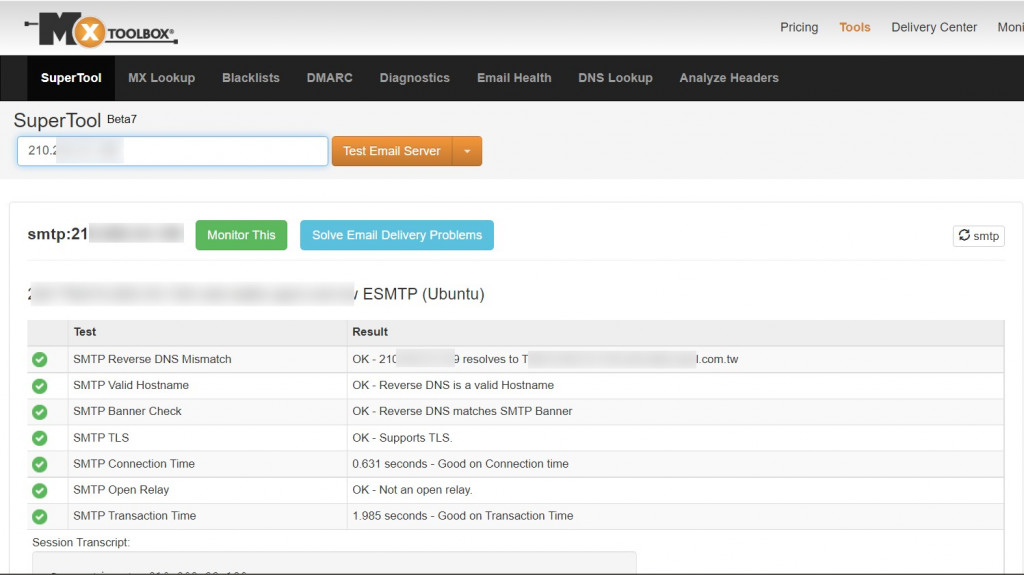1024x575 pixels.
Task: Click green check icon for SMTP Valid Hostname
Action: pos(40,386)
